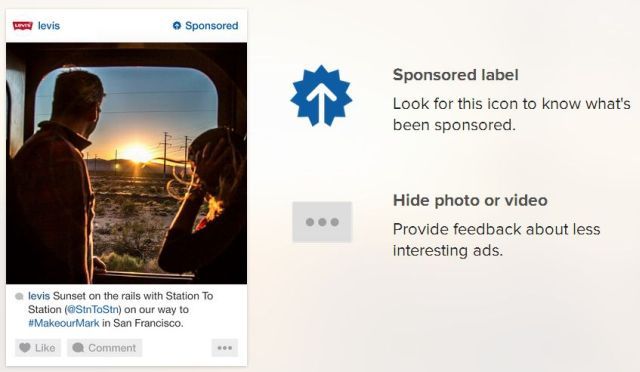Click the large blue sponsored arrow badge
The width and height of the screenshot is (640, 372).
point(321,96)
